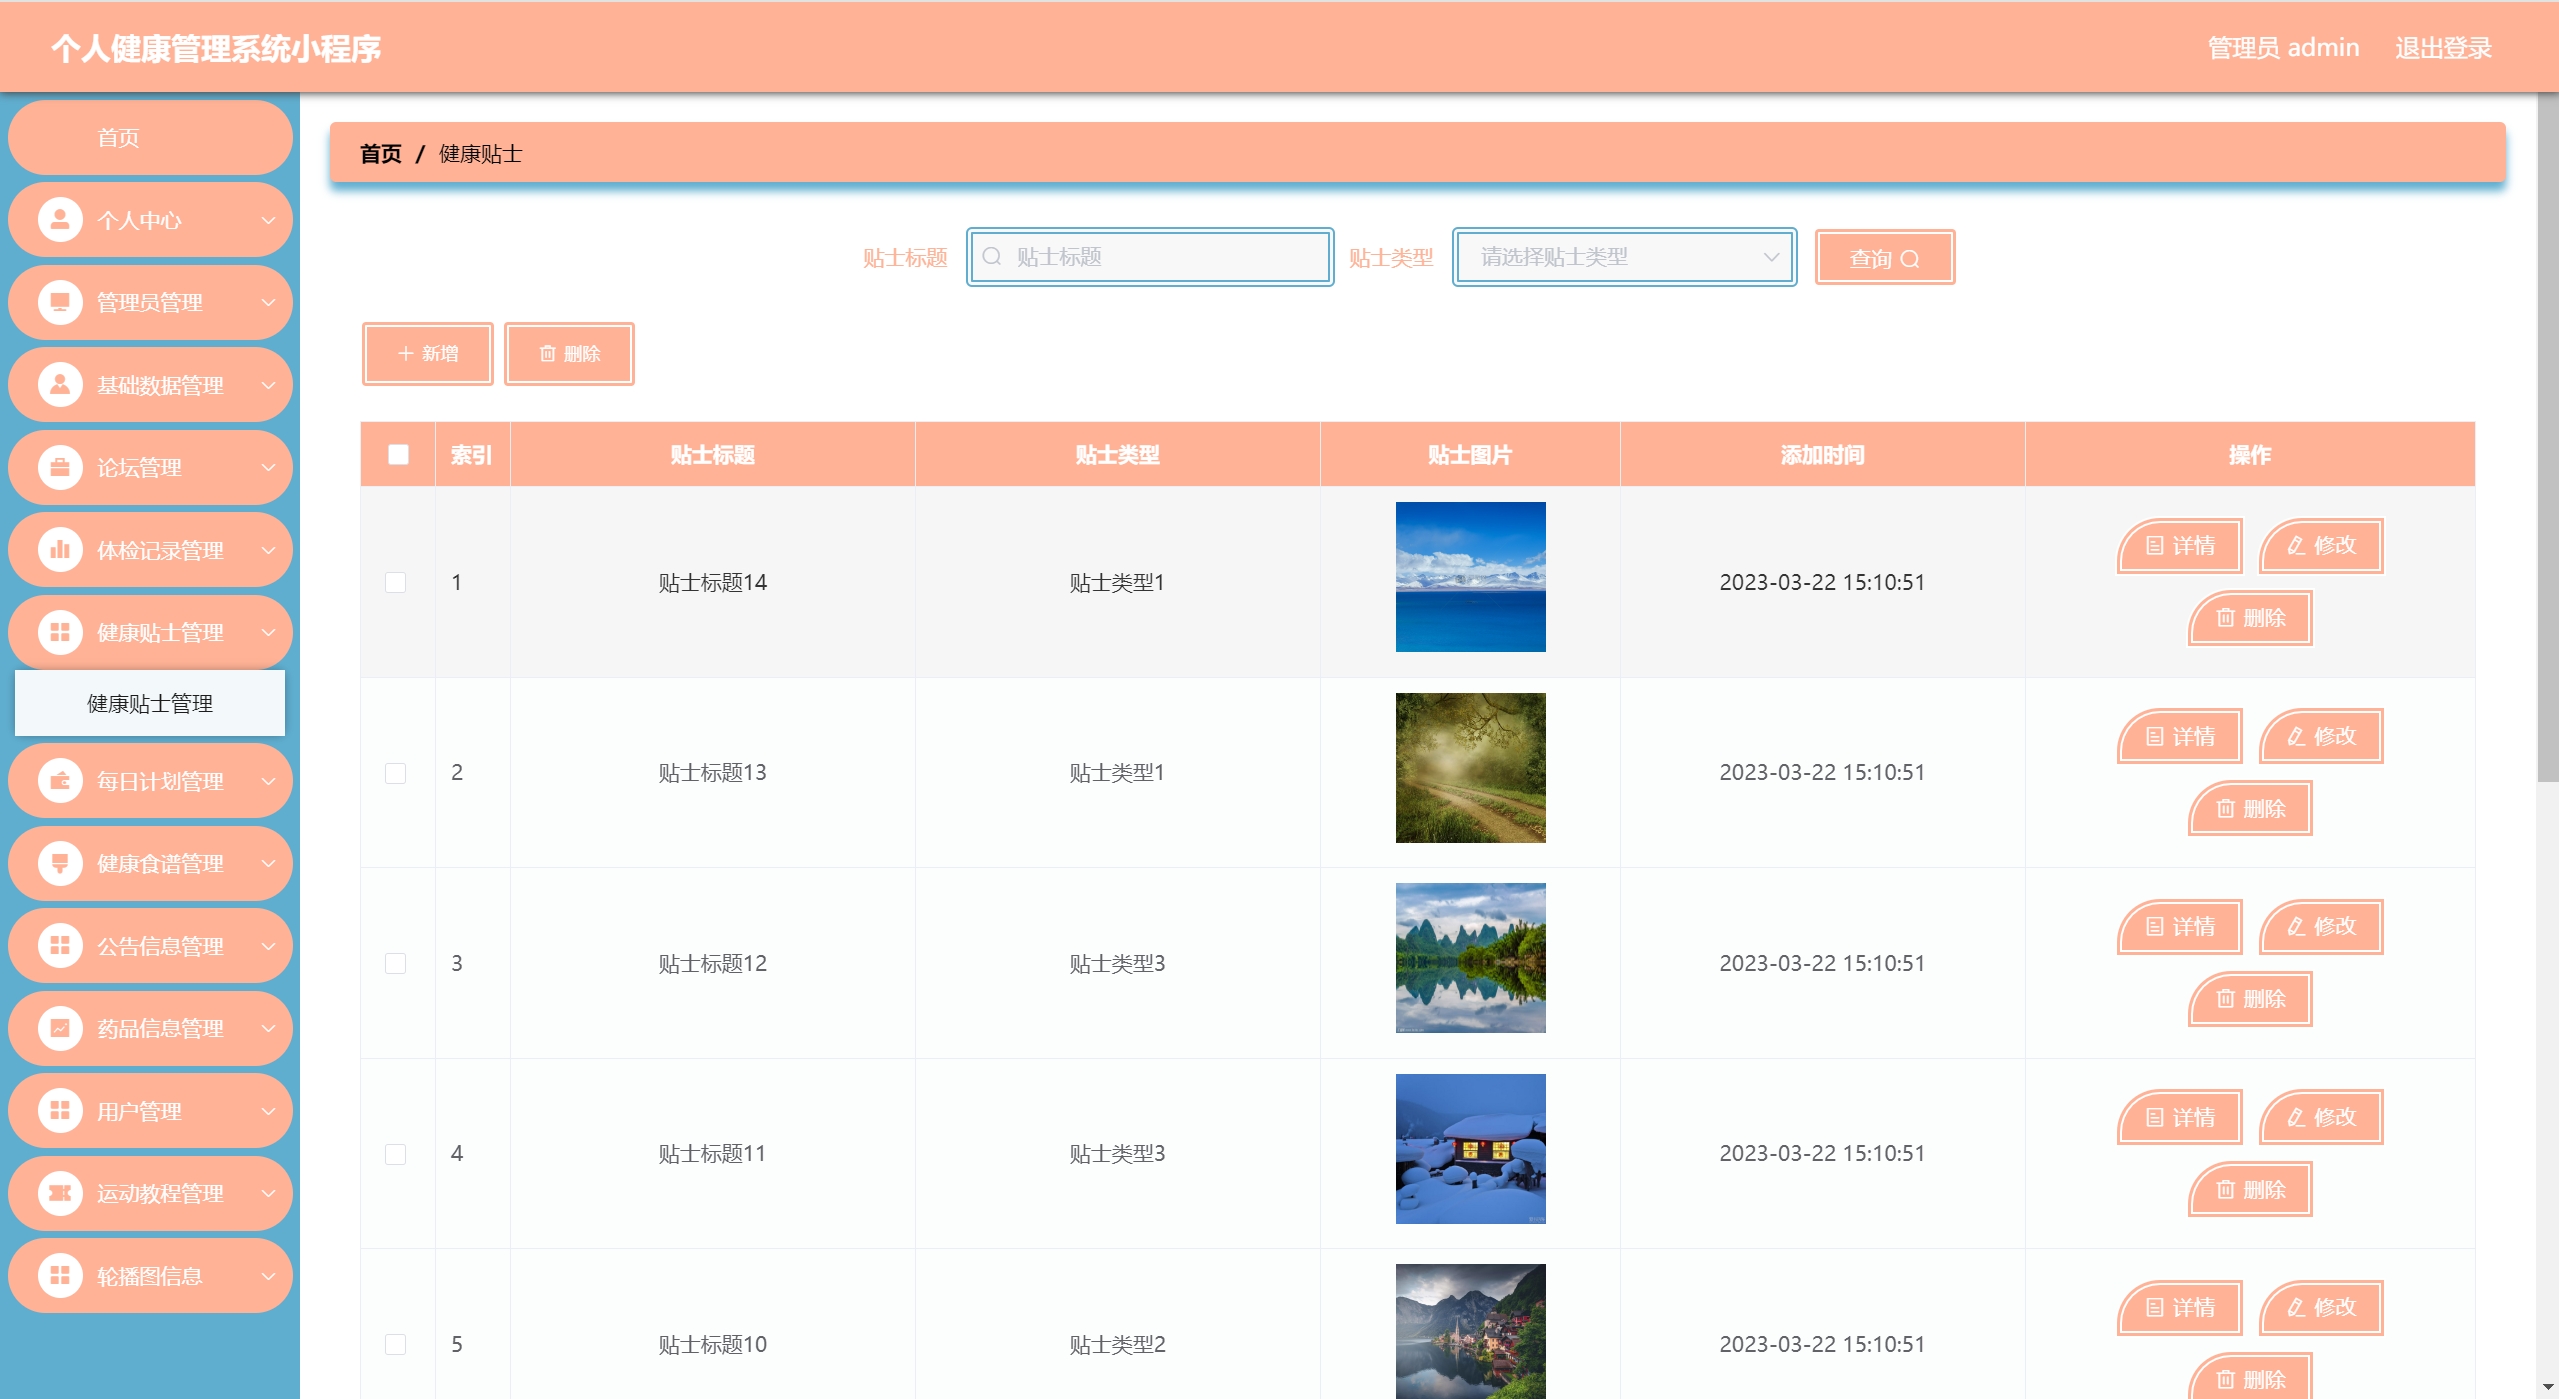
Task: Click the 个人中心 user avatar icon
Action: click(60, 220)
